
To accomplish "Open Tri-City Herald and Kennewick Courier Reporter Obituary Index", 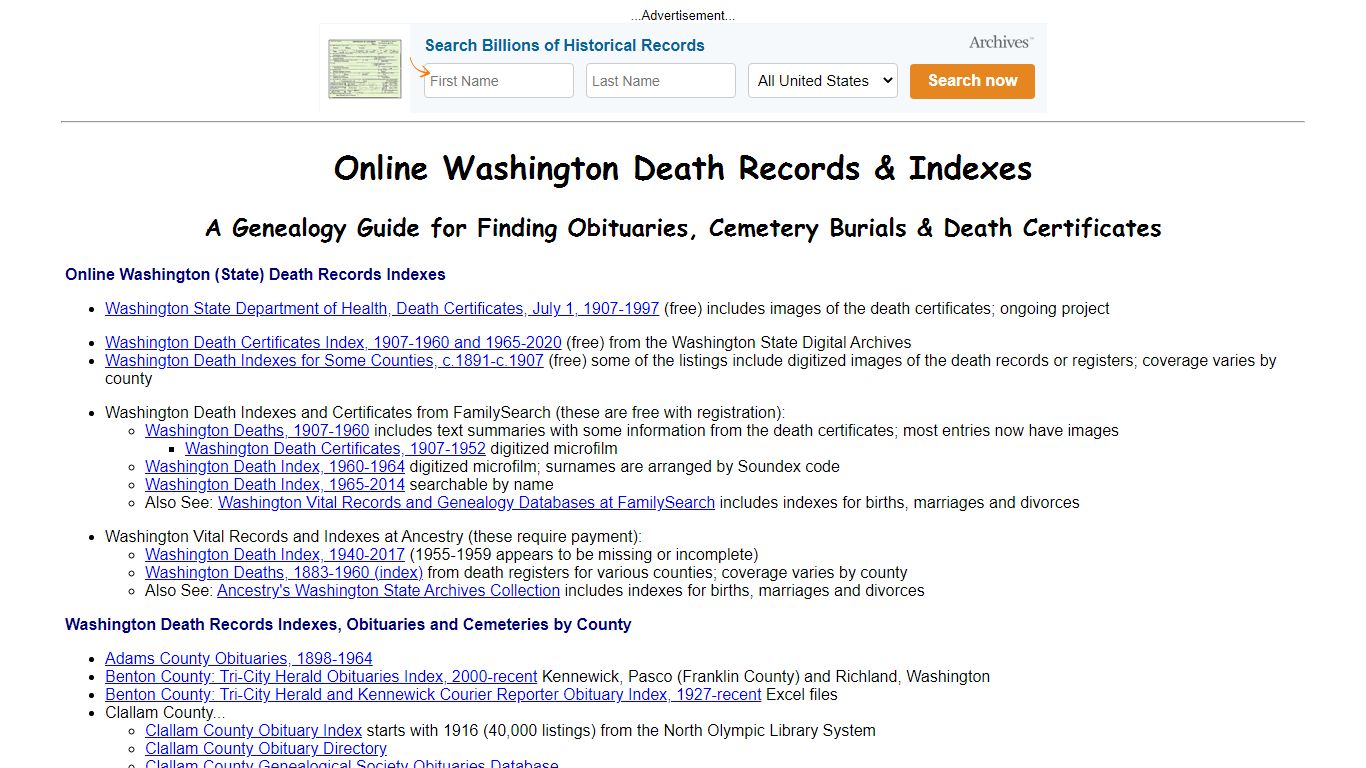I will [433, 694].
